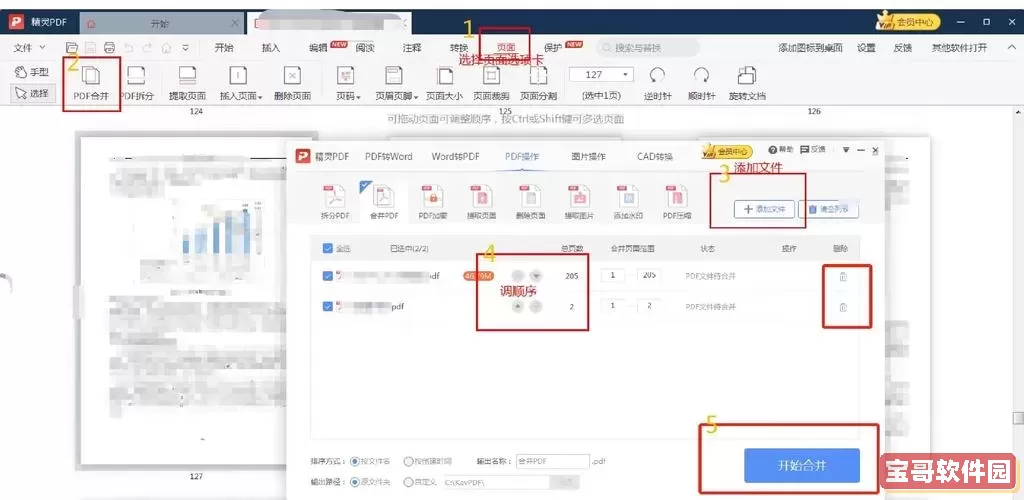Click the PDF压缩 compress icon
Image resolution: width=1024 pixels, height=500 pixels.
click(677, 196)
